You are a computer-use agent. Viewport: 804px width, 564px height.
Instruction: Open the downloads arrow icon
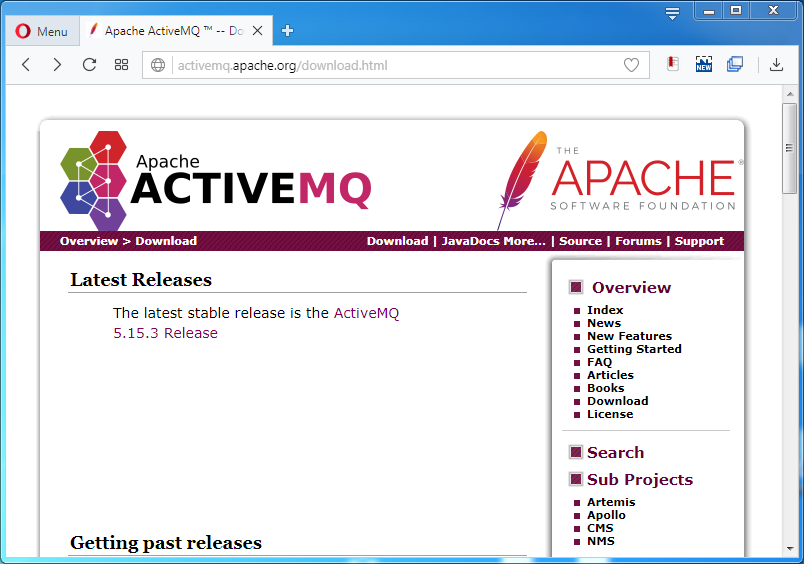pos(776,65)
